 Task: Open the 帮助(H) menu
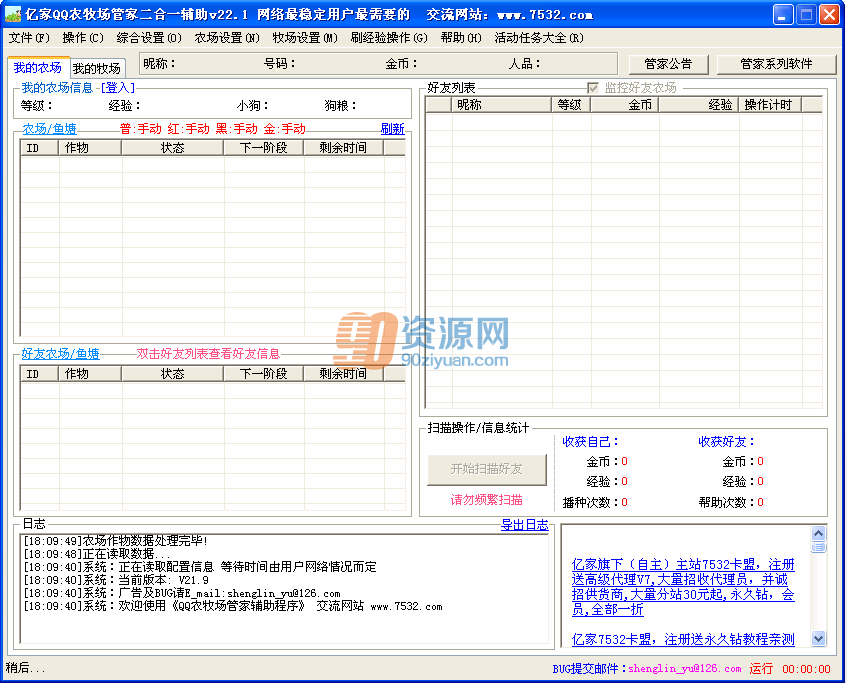click(461, 38)
